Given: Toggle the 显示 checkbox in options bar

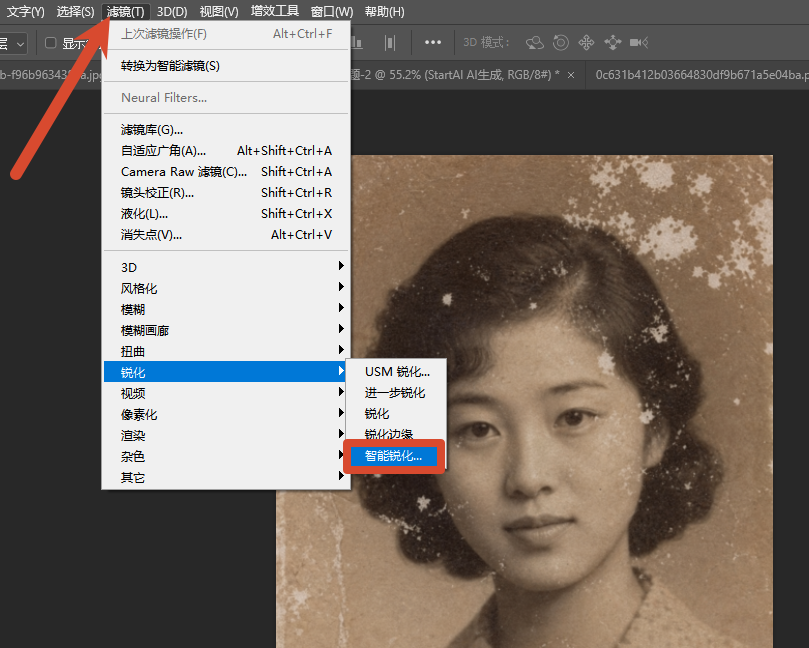Looking at the screenshot, I should 51,43.
